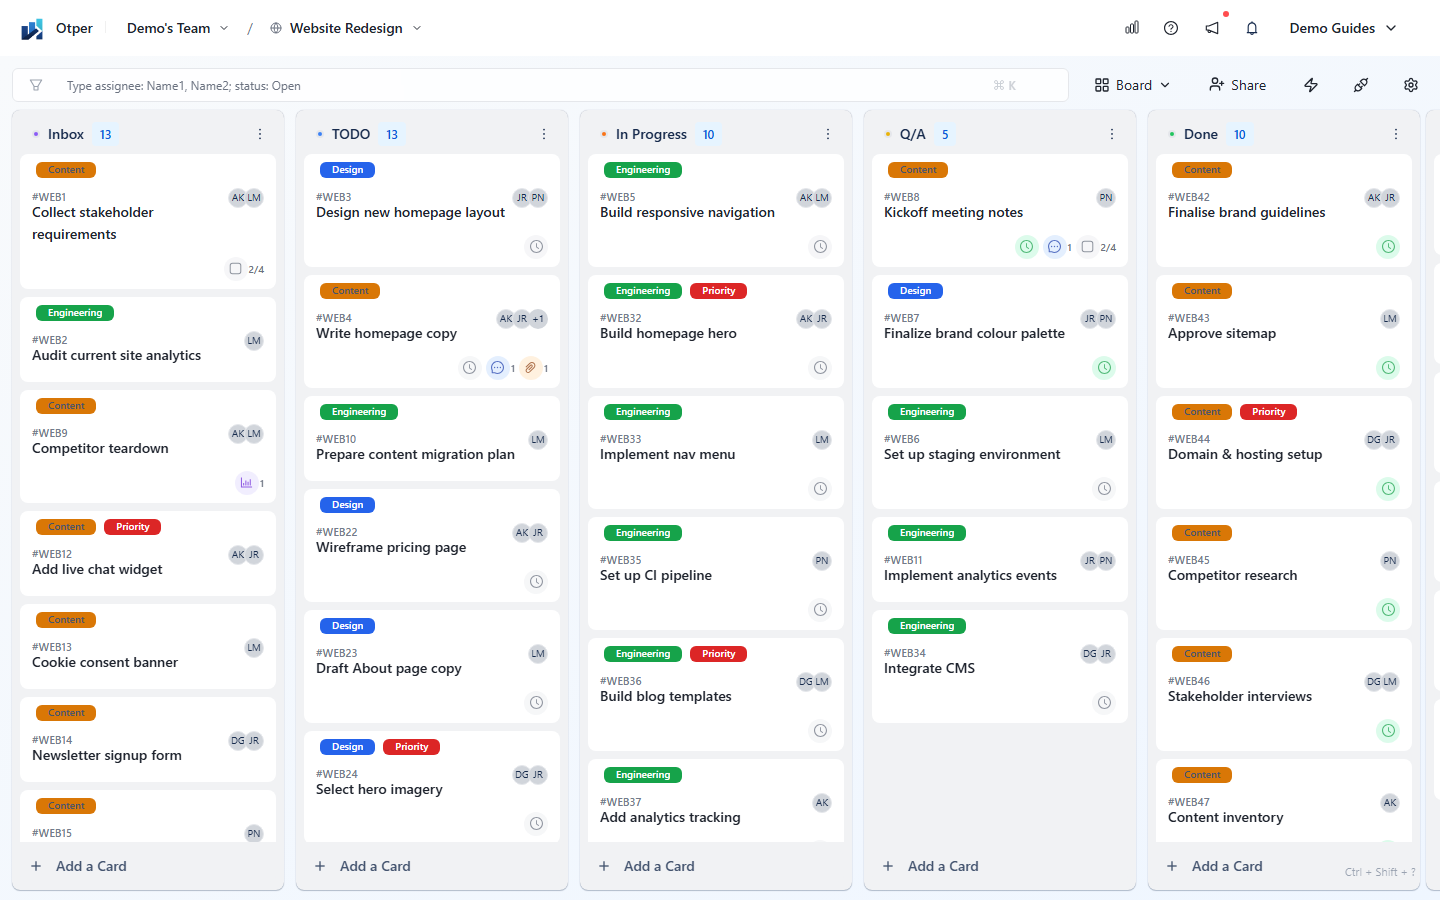The width and height of the screenshot is (1440, 900).
Task: Click the TODO column title
Action: [x=351, y=134]
